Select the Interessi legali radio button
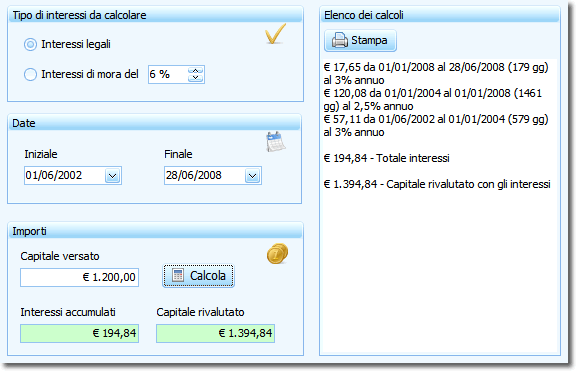The image size is (576, 371). [30, 44]
